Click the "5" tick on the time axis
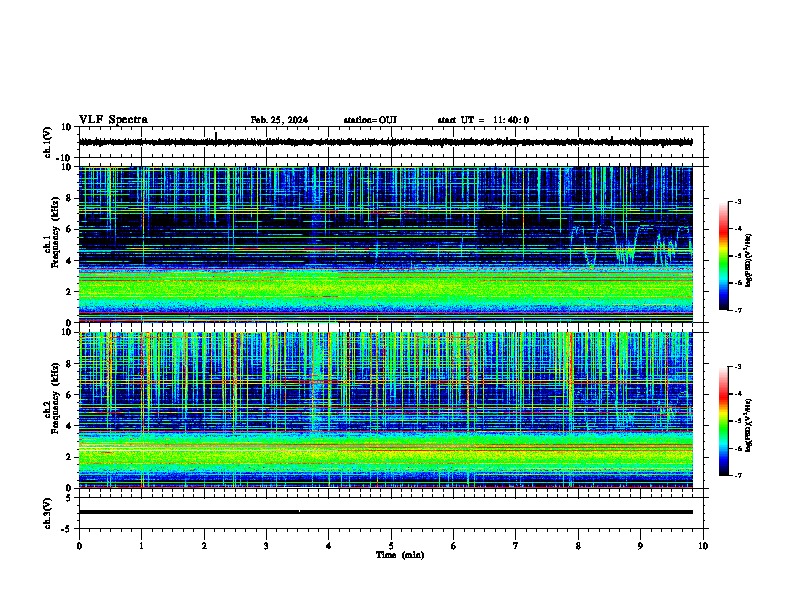The height and width of the screenshot is (612, 792). (391, 546)
